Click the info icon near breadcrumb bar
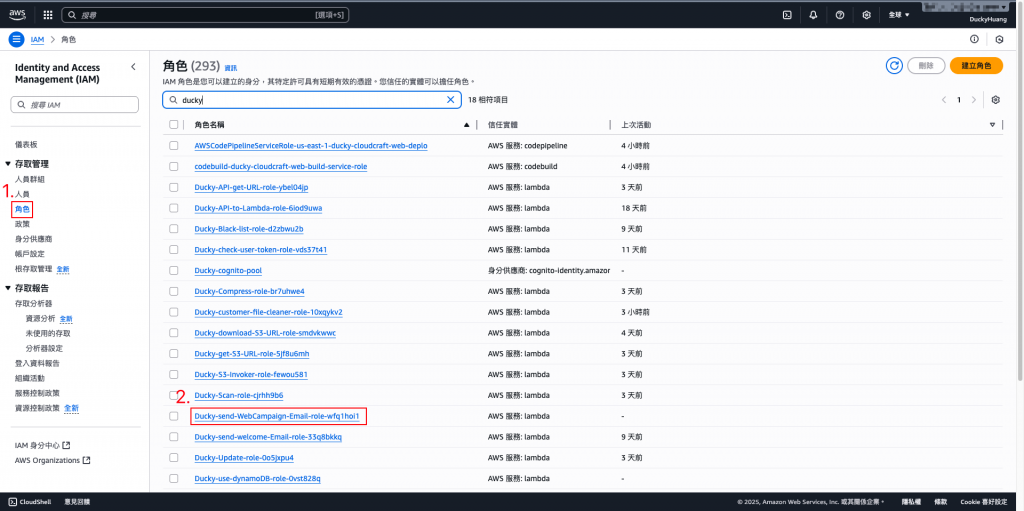Viewport: 1024px width, 511px height. [x=974, y=39]
